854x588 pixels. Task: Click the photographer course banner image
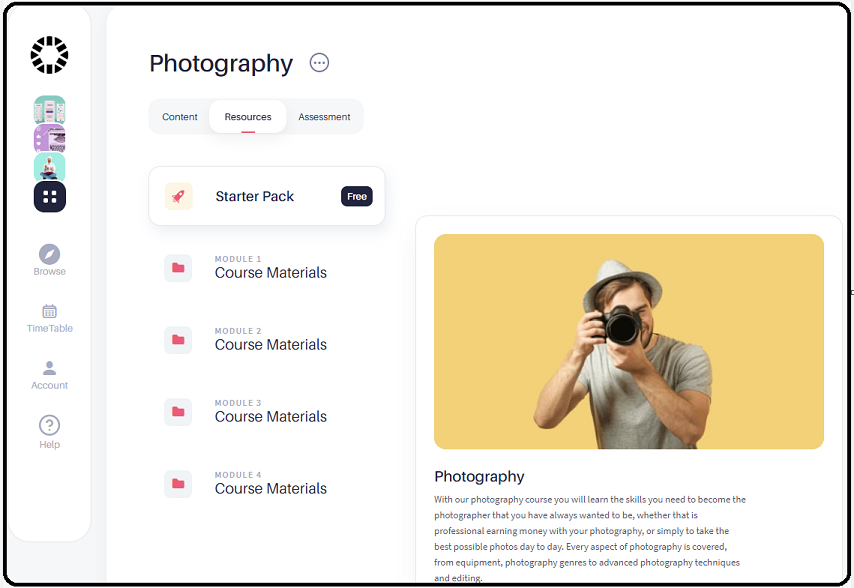coord(629,341)
